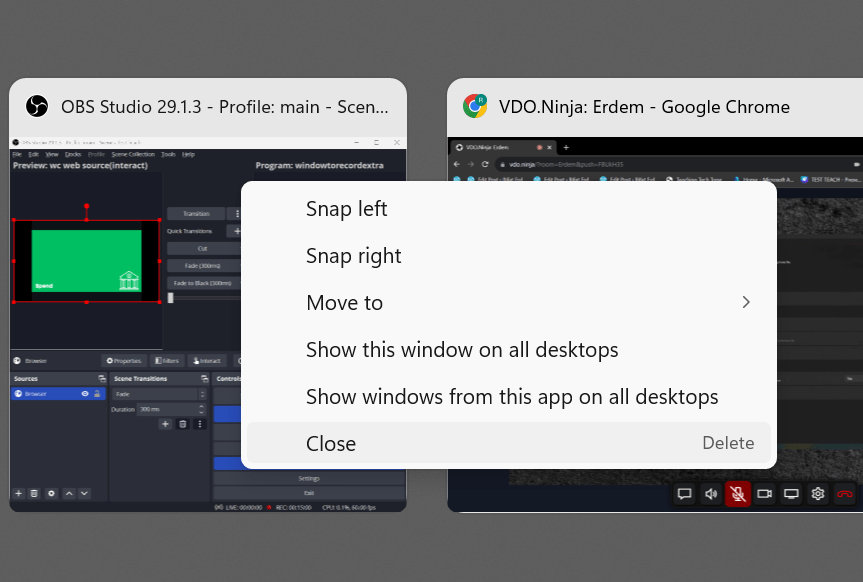The width and height of the screenshot is (863, 582).
Task: Select Show this window on all desktops
Action: [x=509, y=350]
